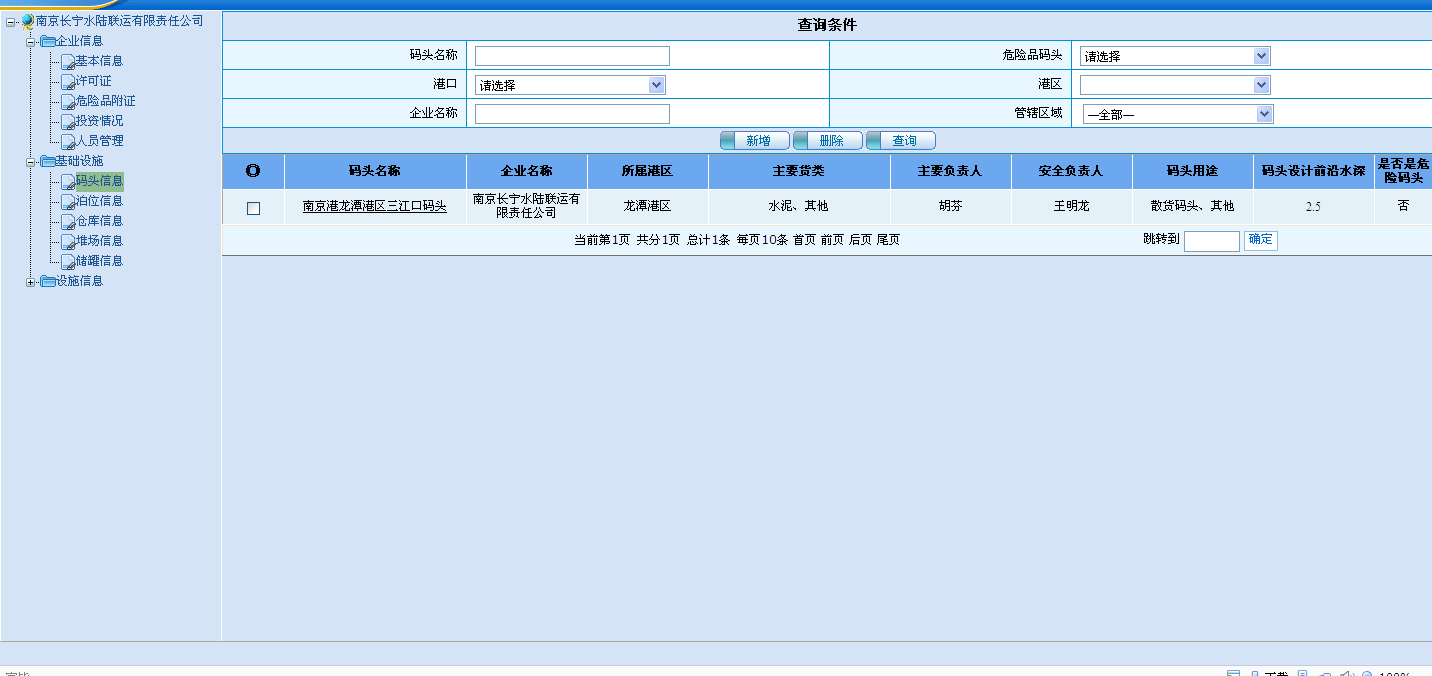Toggle the select-all circle in table header
Image resolution: width=1432 pixels, height=676 pixels.
click(x=253, y=172)
